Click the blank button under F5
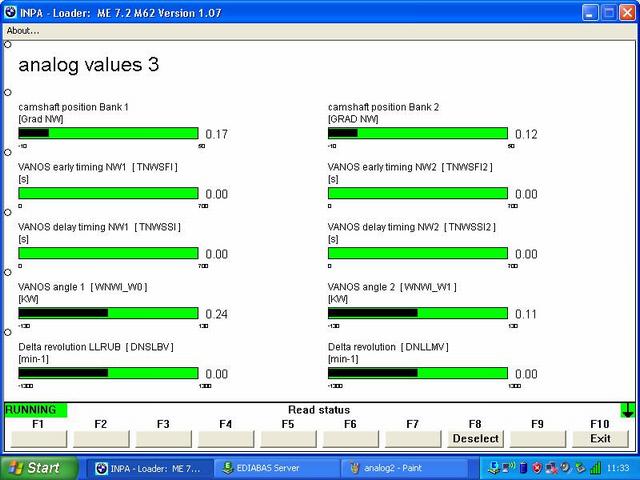Screen dimensions: 640x480 288,438
